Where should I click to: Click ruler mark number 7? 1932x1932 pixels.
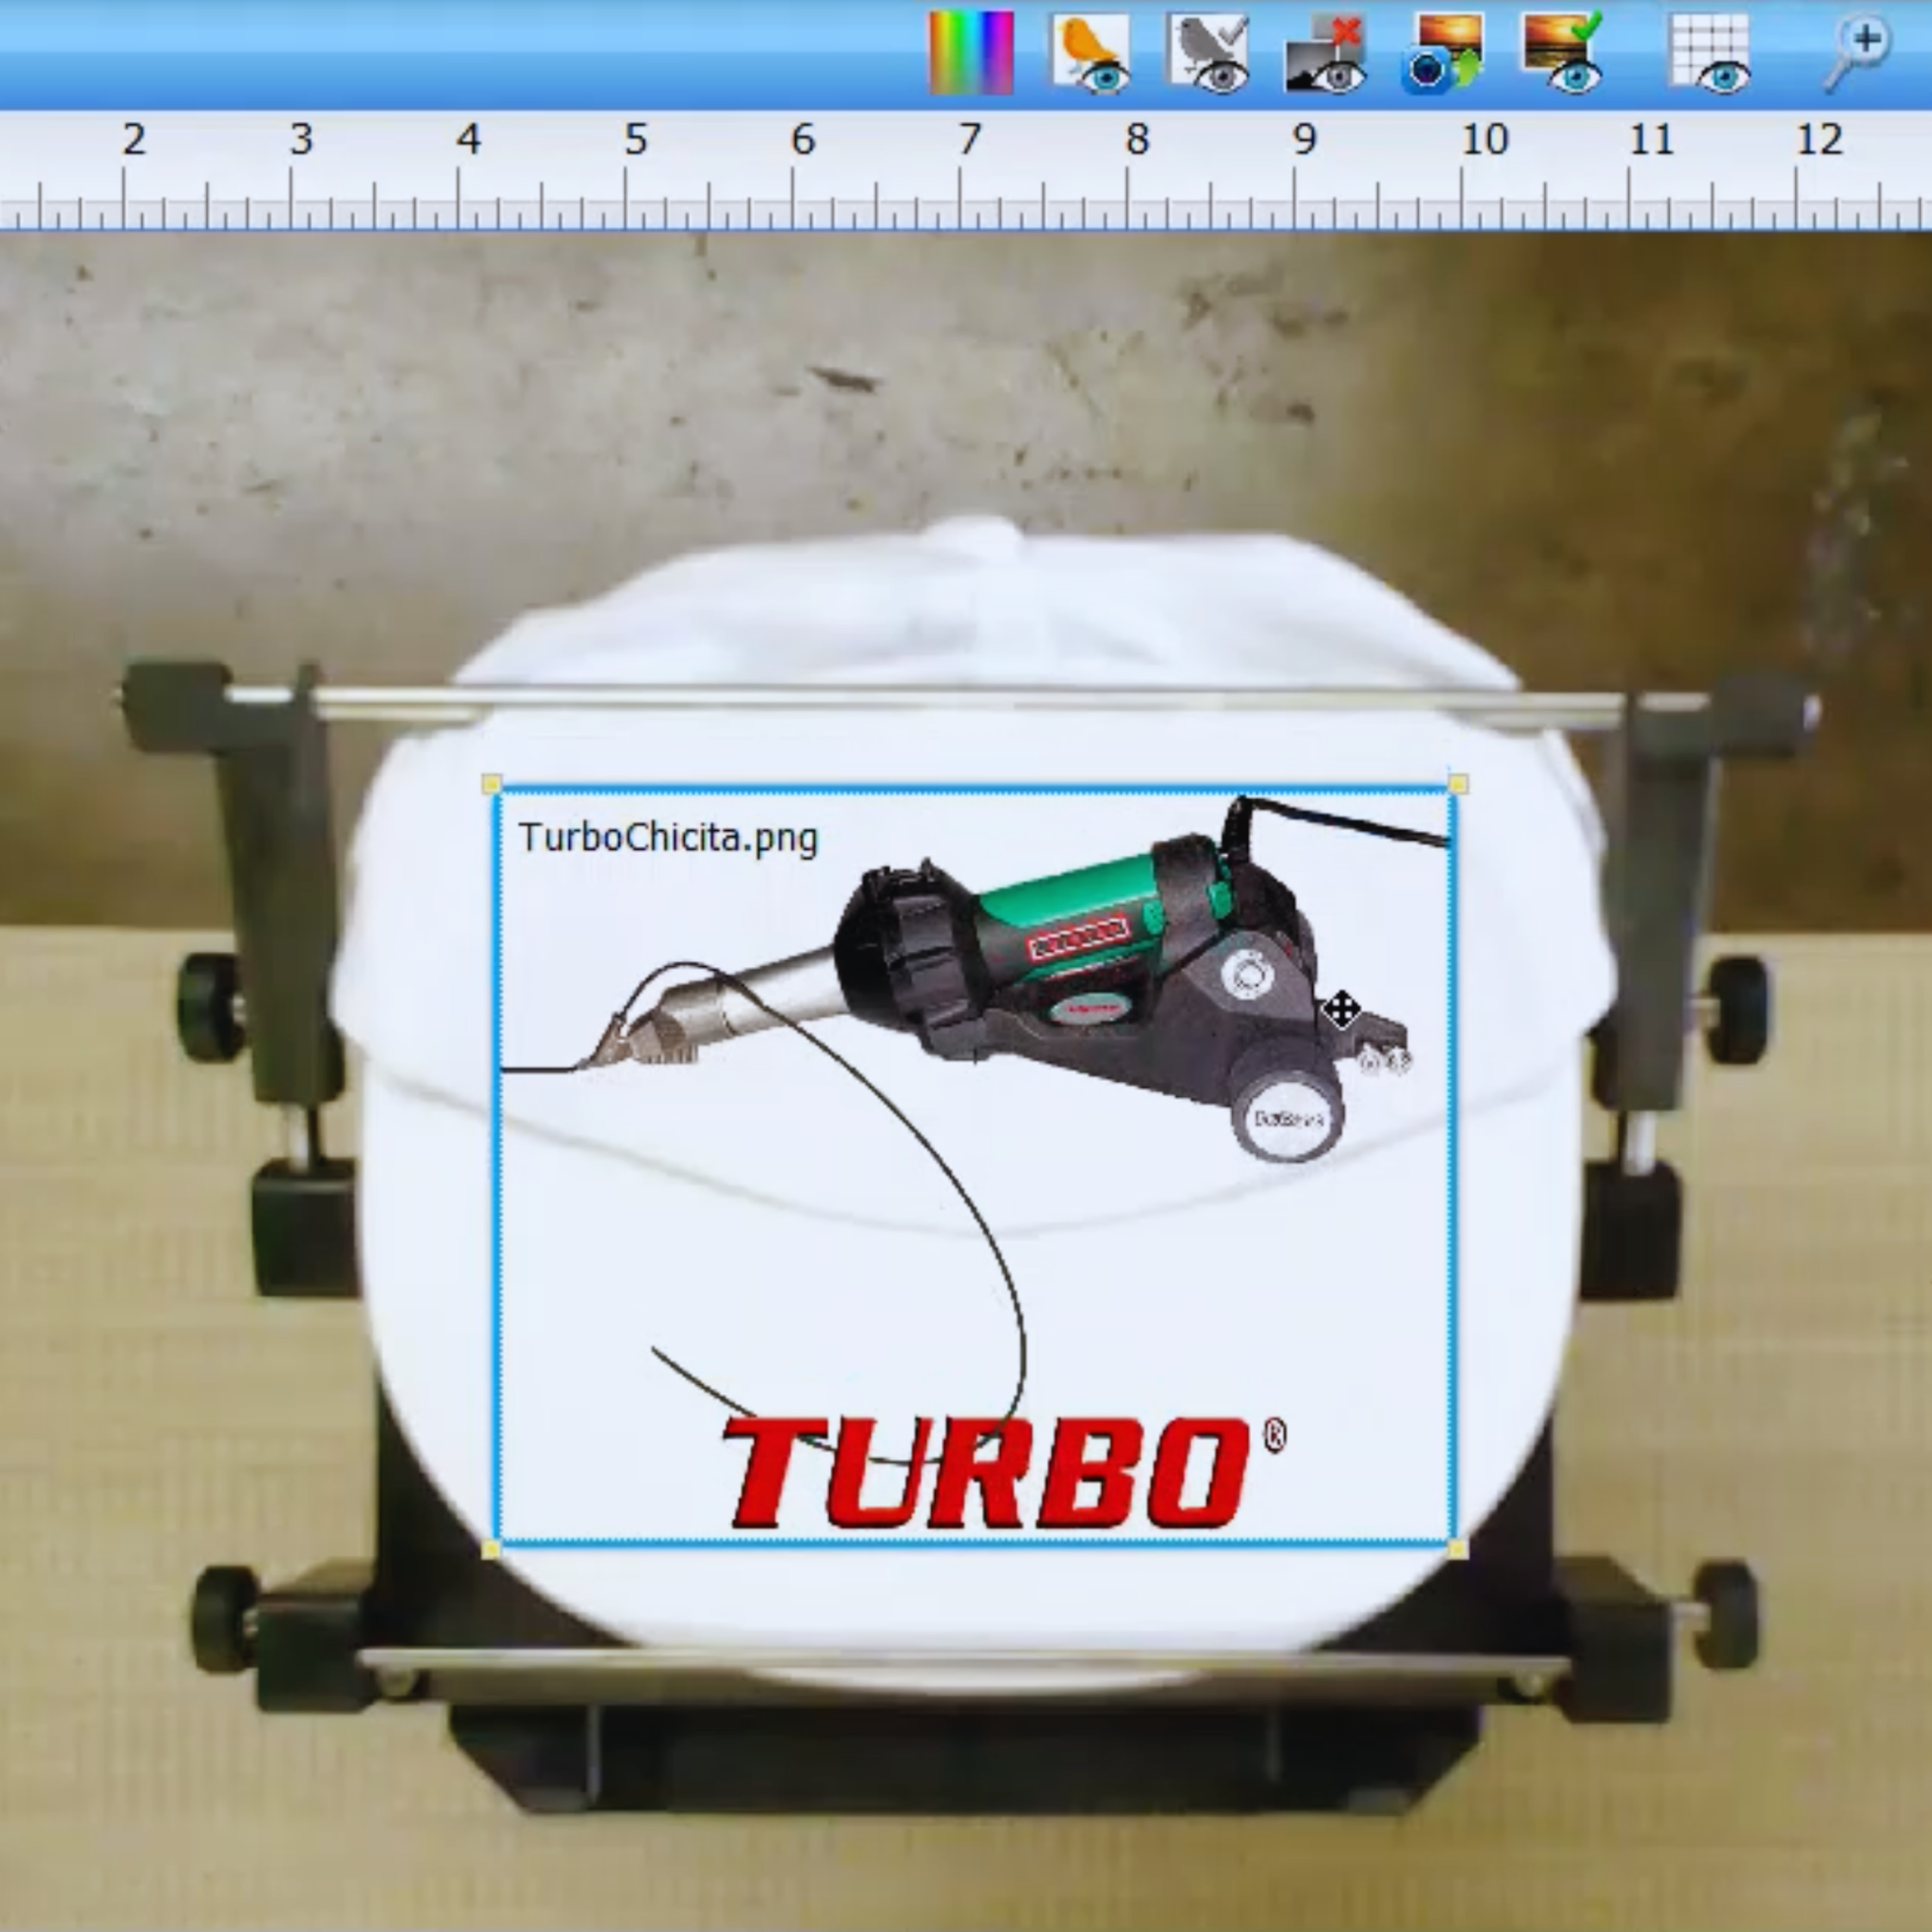[968, 140]
